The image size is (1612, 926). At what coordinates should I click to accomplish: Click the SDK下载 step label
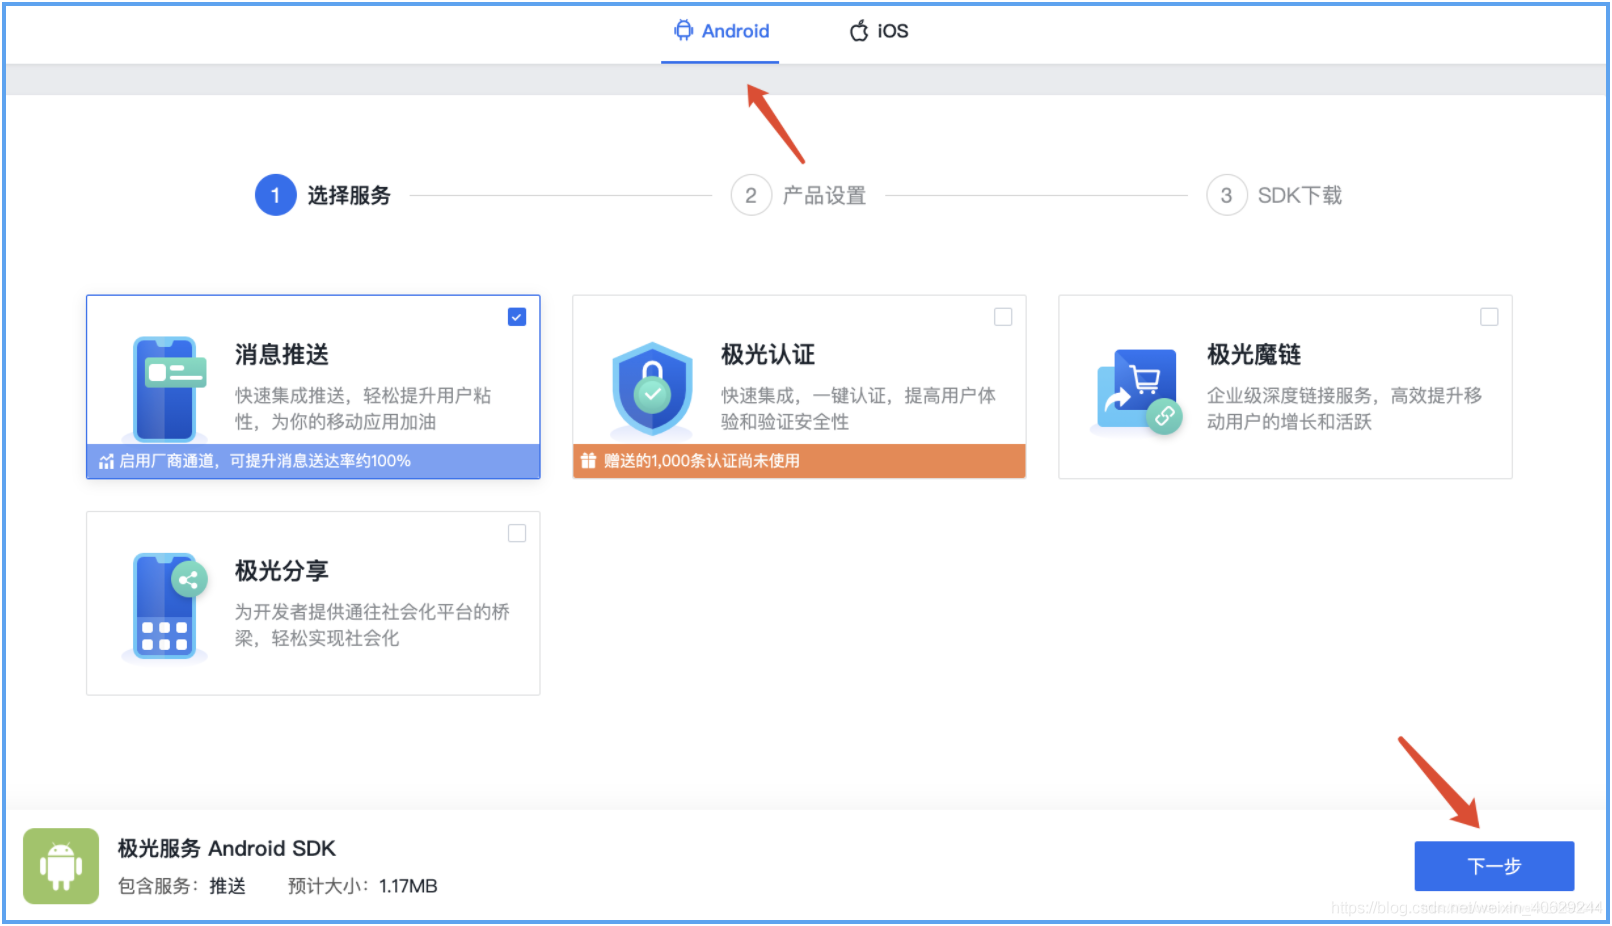[x=1300, y=195]
